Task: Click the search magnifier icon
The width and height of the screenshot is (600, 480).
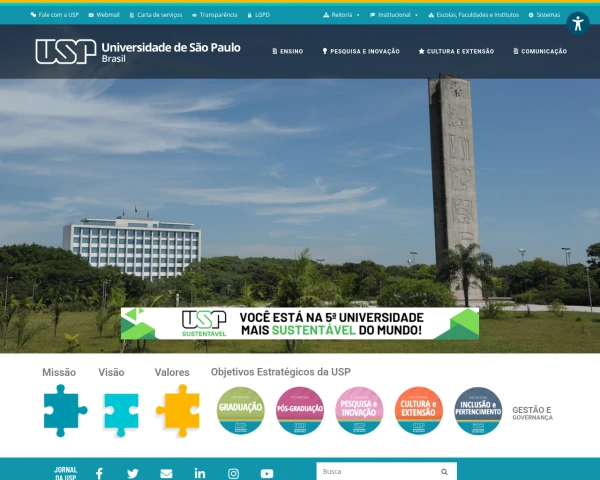Action: pyautogui.click(x=444, y=472)
